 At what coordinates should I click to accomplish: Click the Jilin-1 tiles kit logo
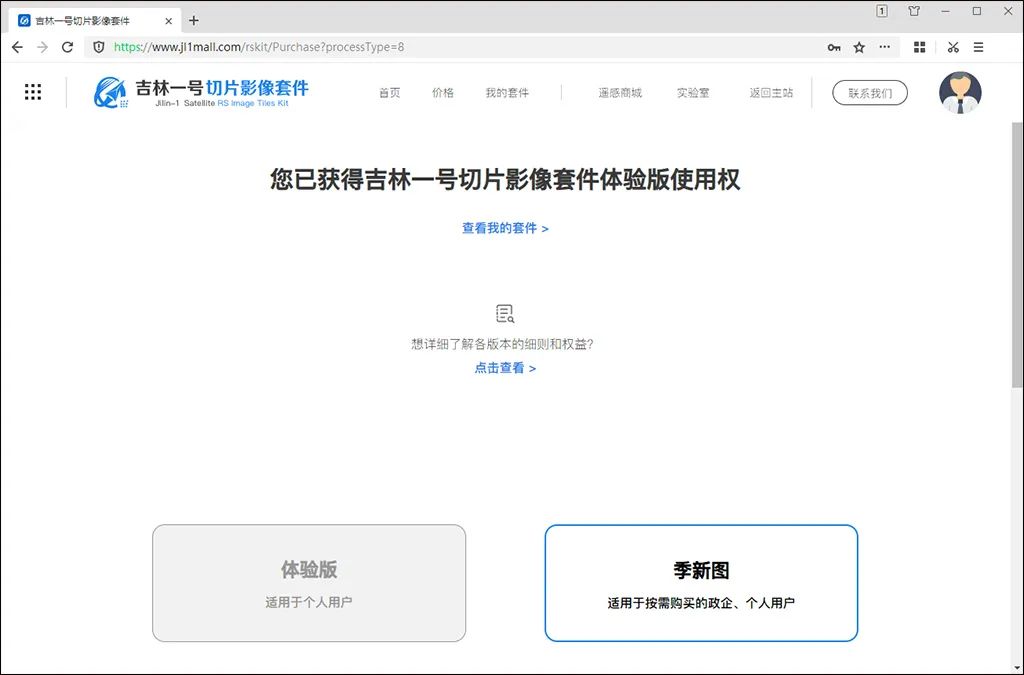click(200, 92)
